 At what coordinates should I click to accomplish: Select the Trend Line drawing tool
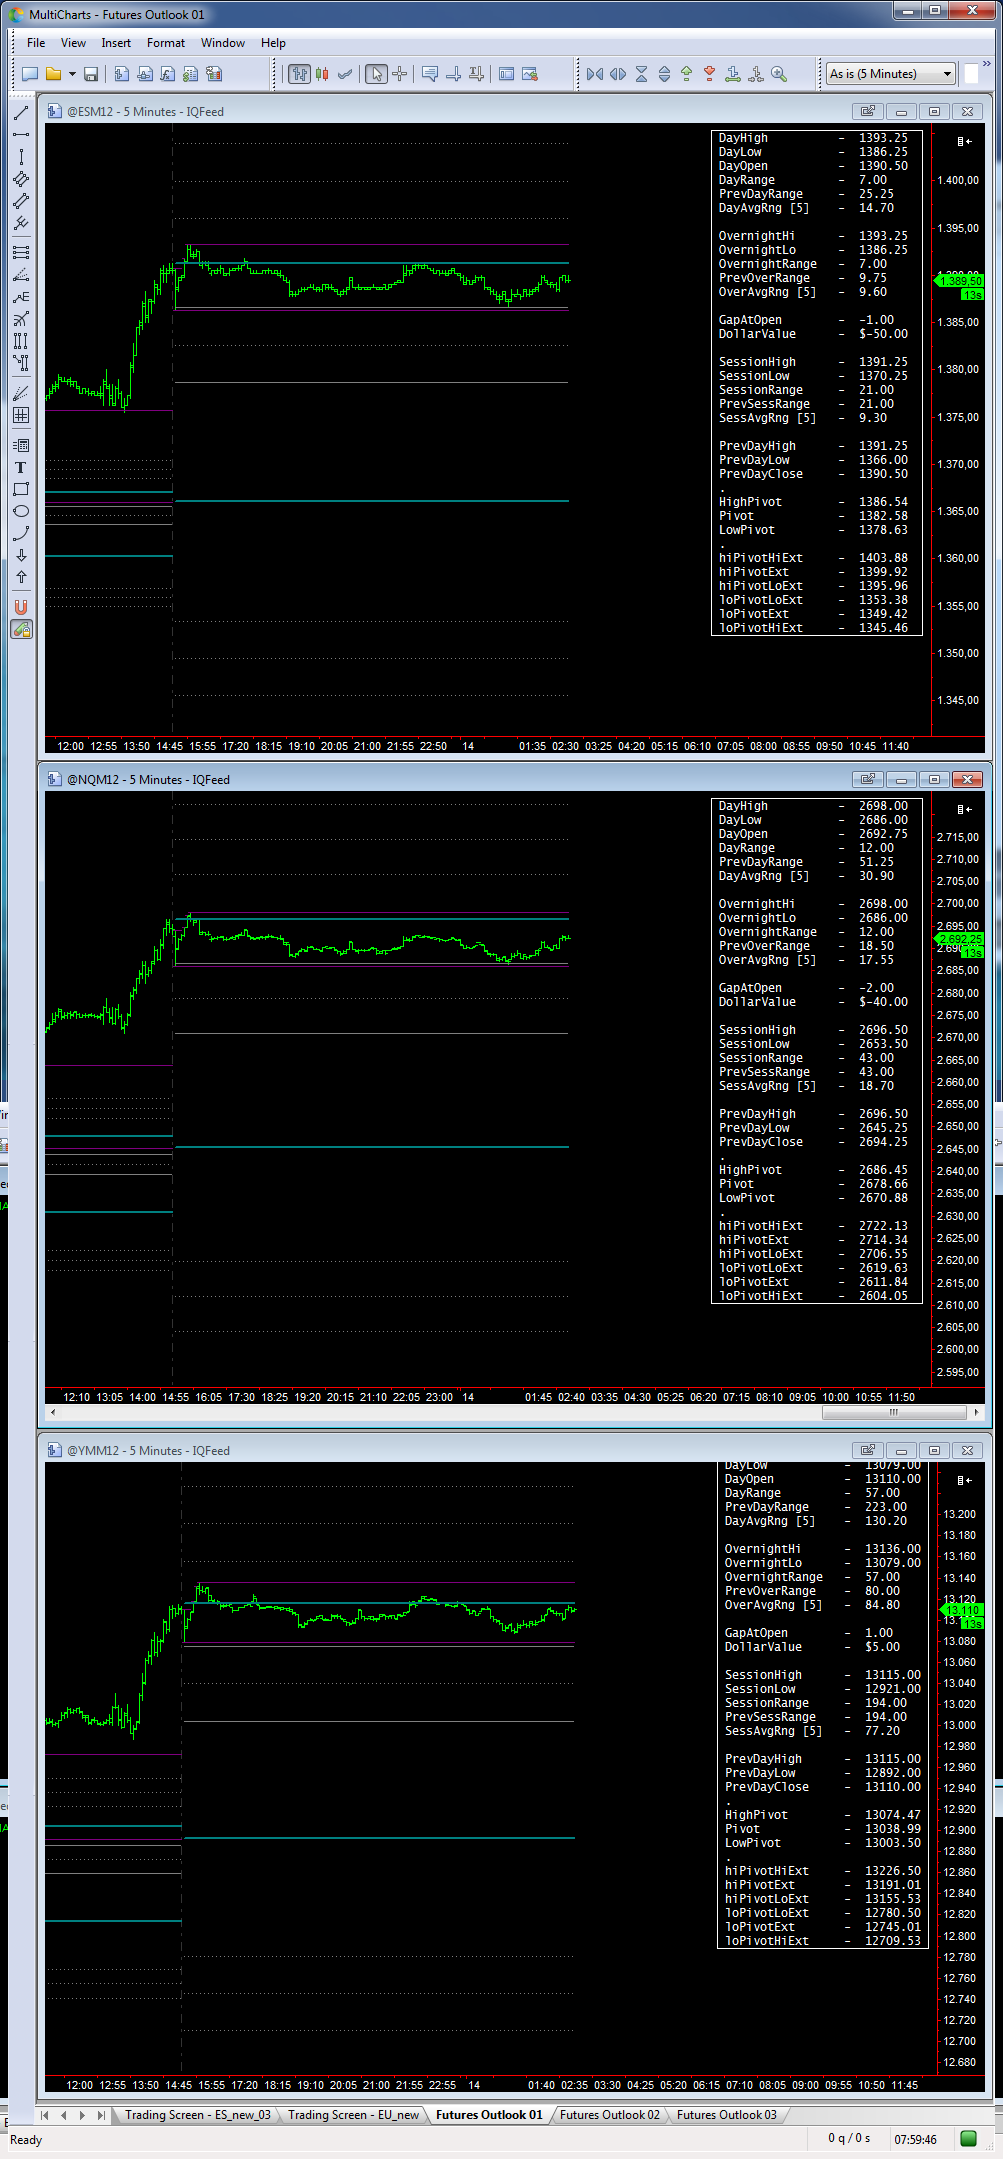click(x=21, y=113)
